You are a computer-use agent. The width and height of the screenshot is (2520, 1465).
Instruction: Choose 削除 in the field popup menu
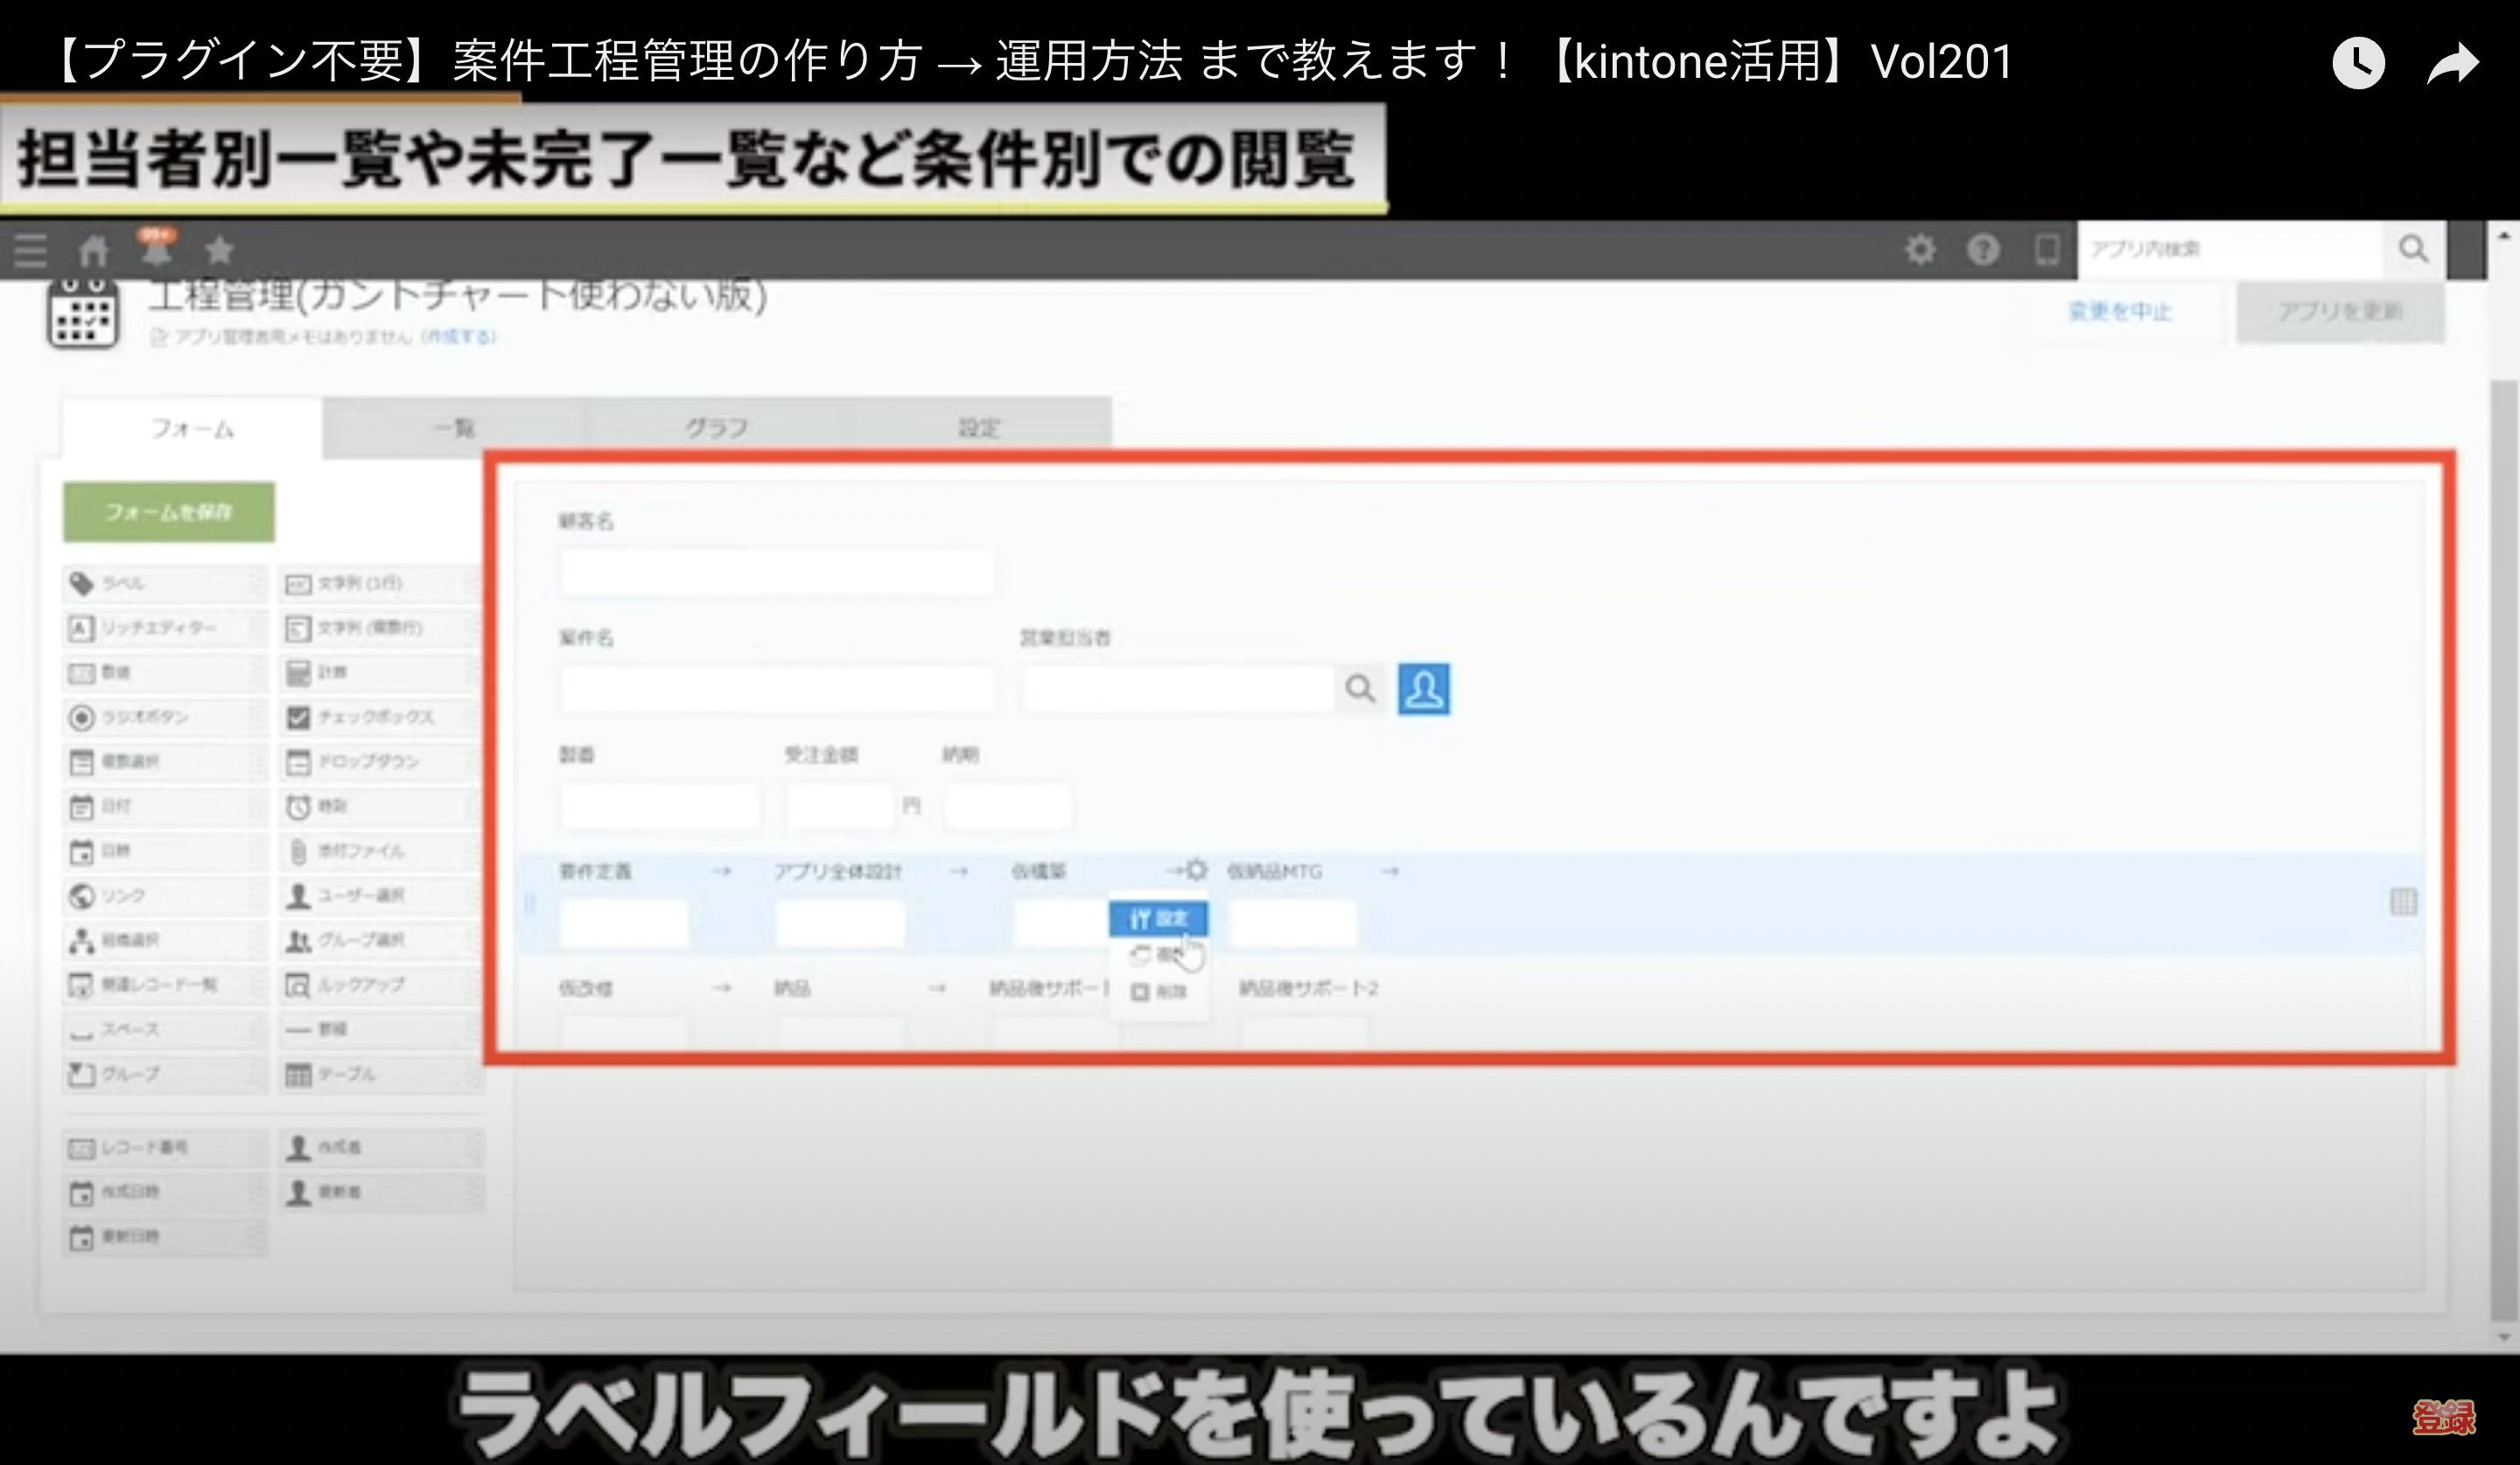(1158, 992)
